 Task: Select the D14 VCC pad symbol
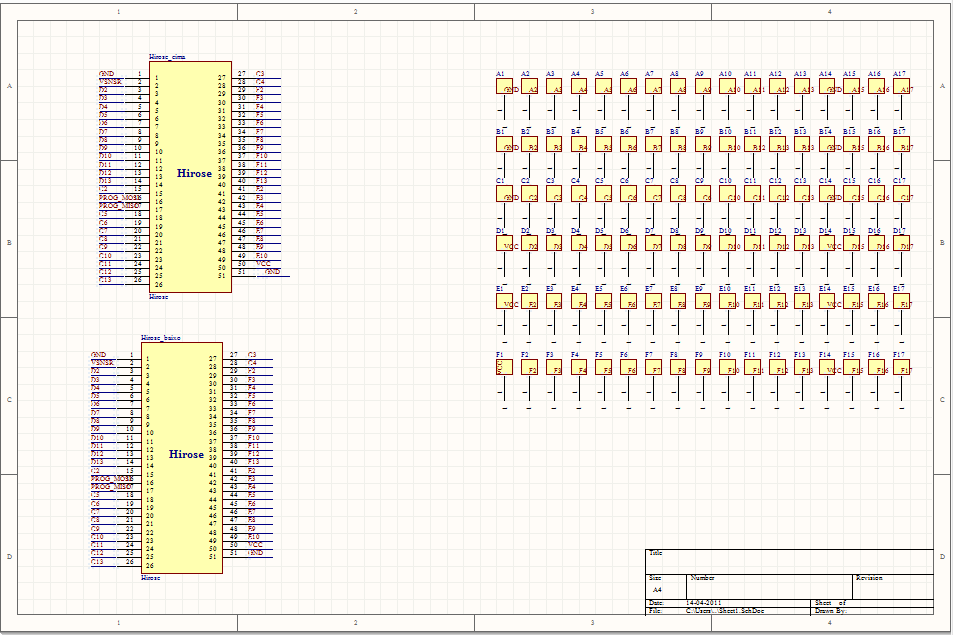pos(827,243)
